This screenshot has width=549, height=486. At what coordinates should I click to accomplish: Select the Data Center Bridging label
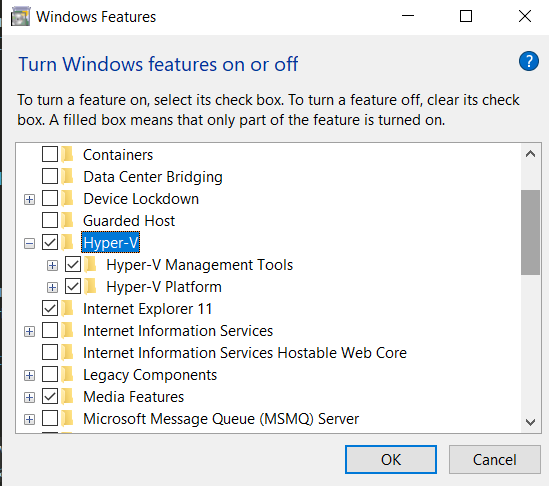[153, 177]
